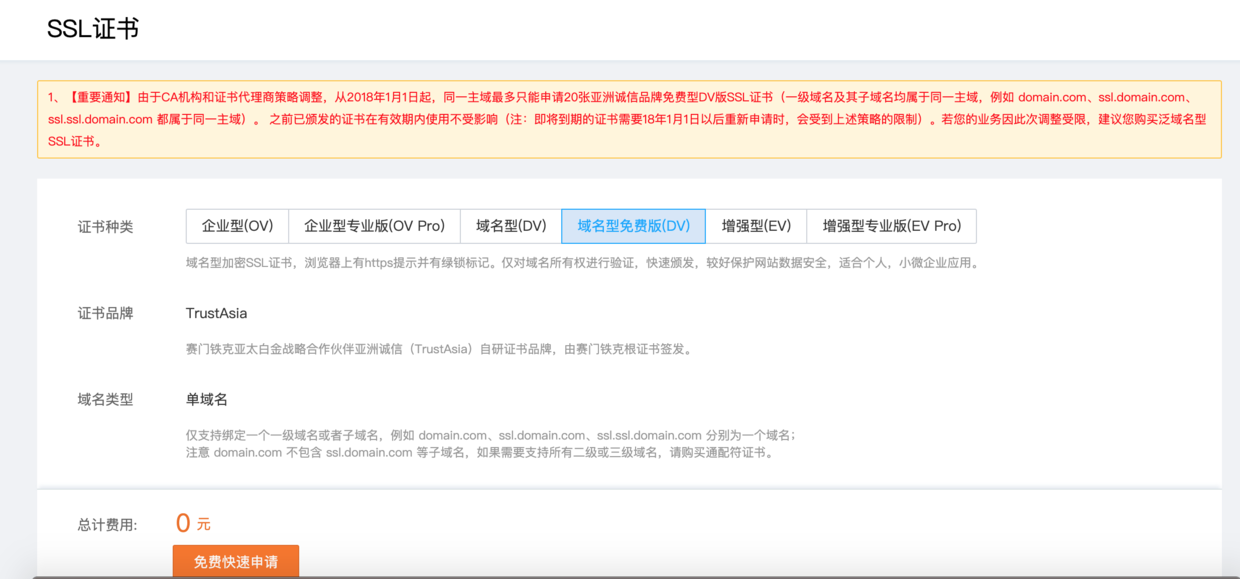The width and height of the screenshot is (1240, 579).
Task: Click the 域名类型 label
Action: point(105,399)
